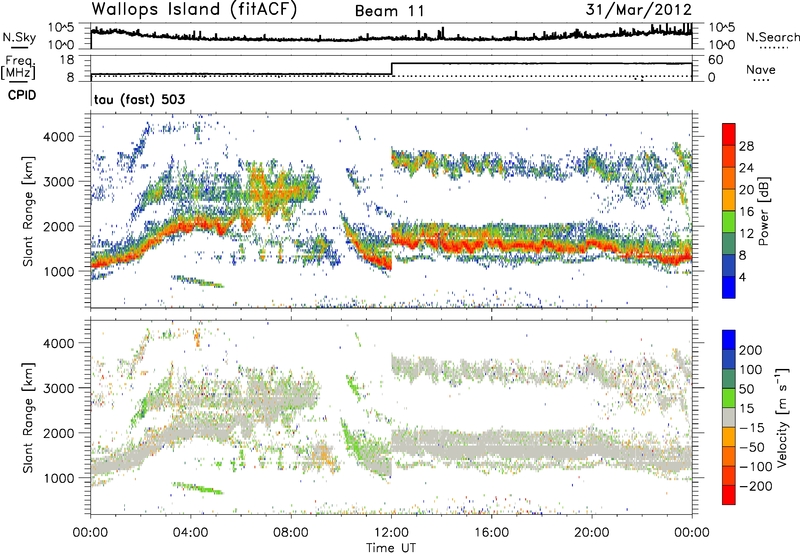The image size is (800, 554).
Task: Click the date 31/Mar/2012
Action: tap(639, 10)
